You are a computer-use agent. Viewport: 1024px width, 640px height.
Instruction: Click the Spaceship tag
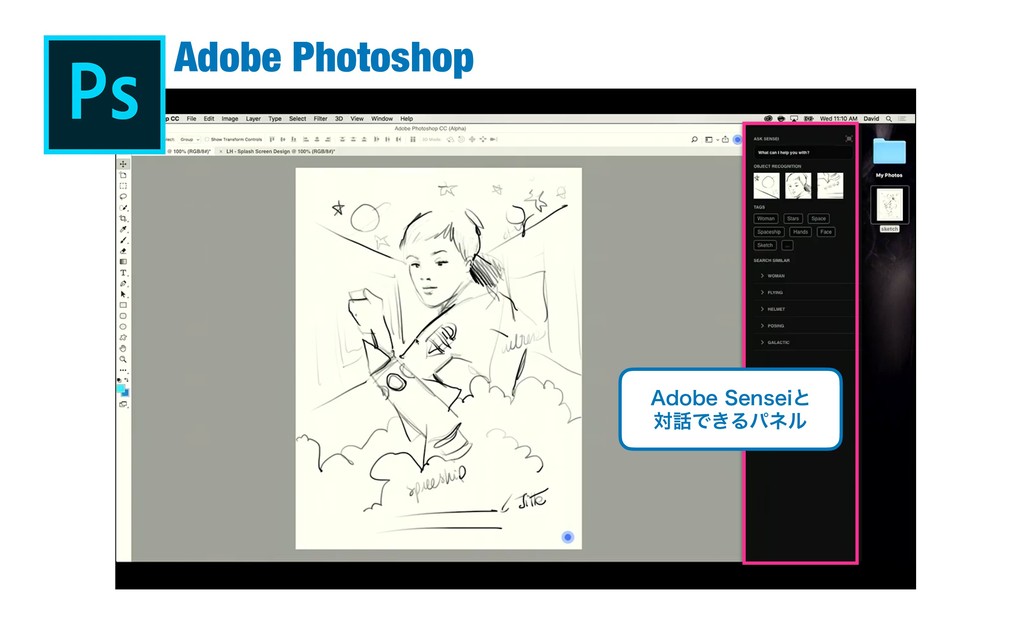point(769,232)
